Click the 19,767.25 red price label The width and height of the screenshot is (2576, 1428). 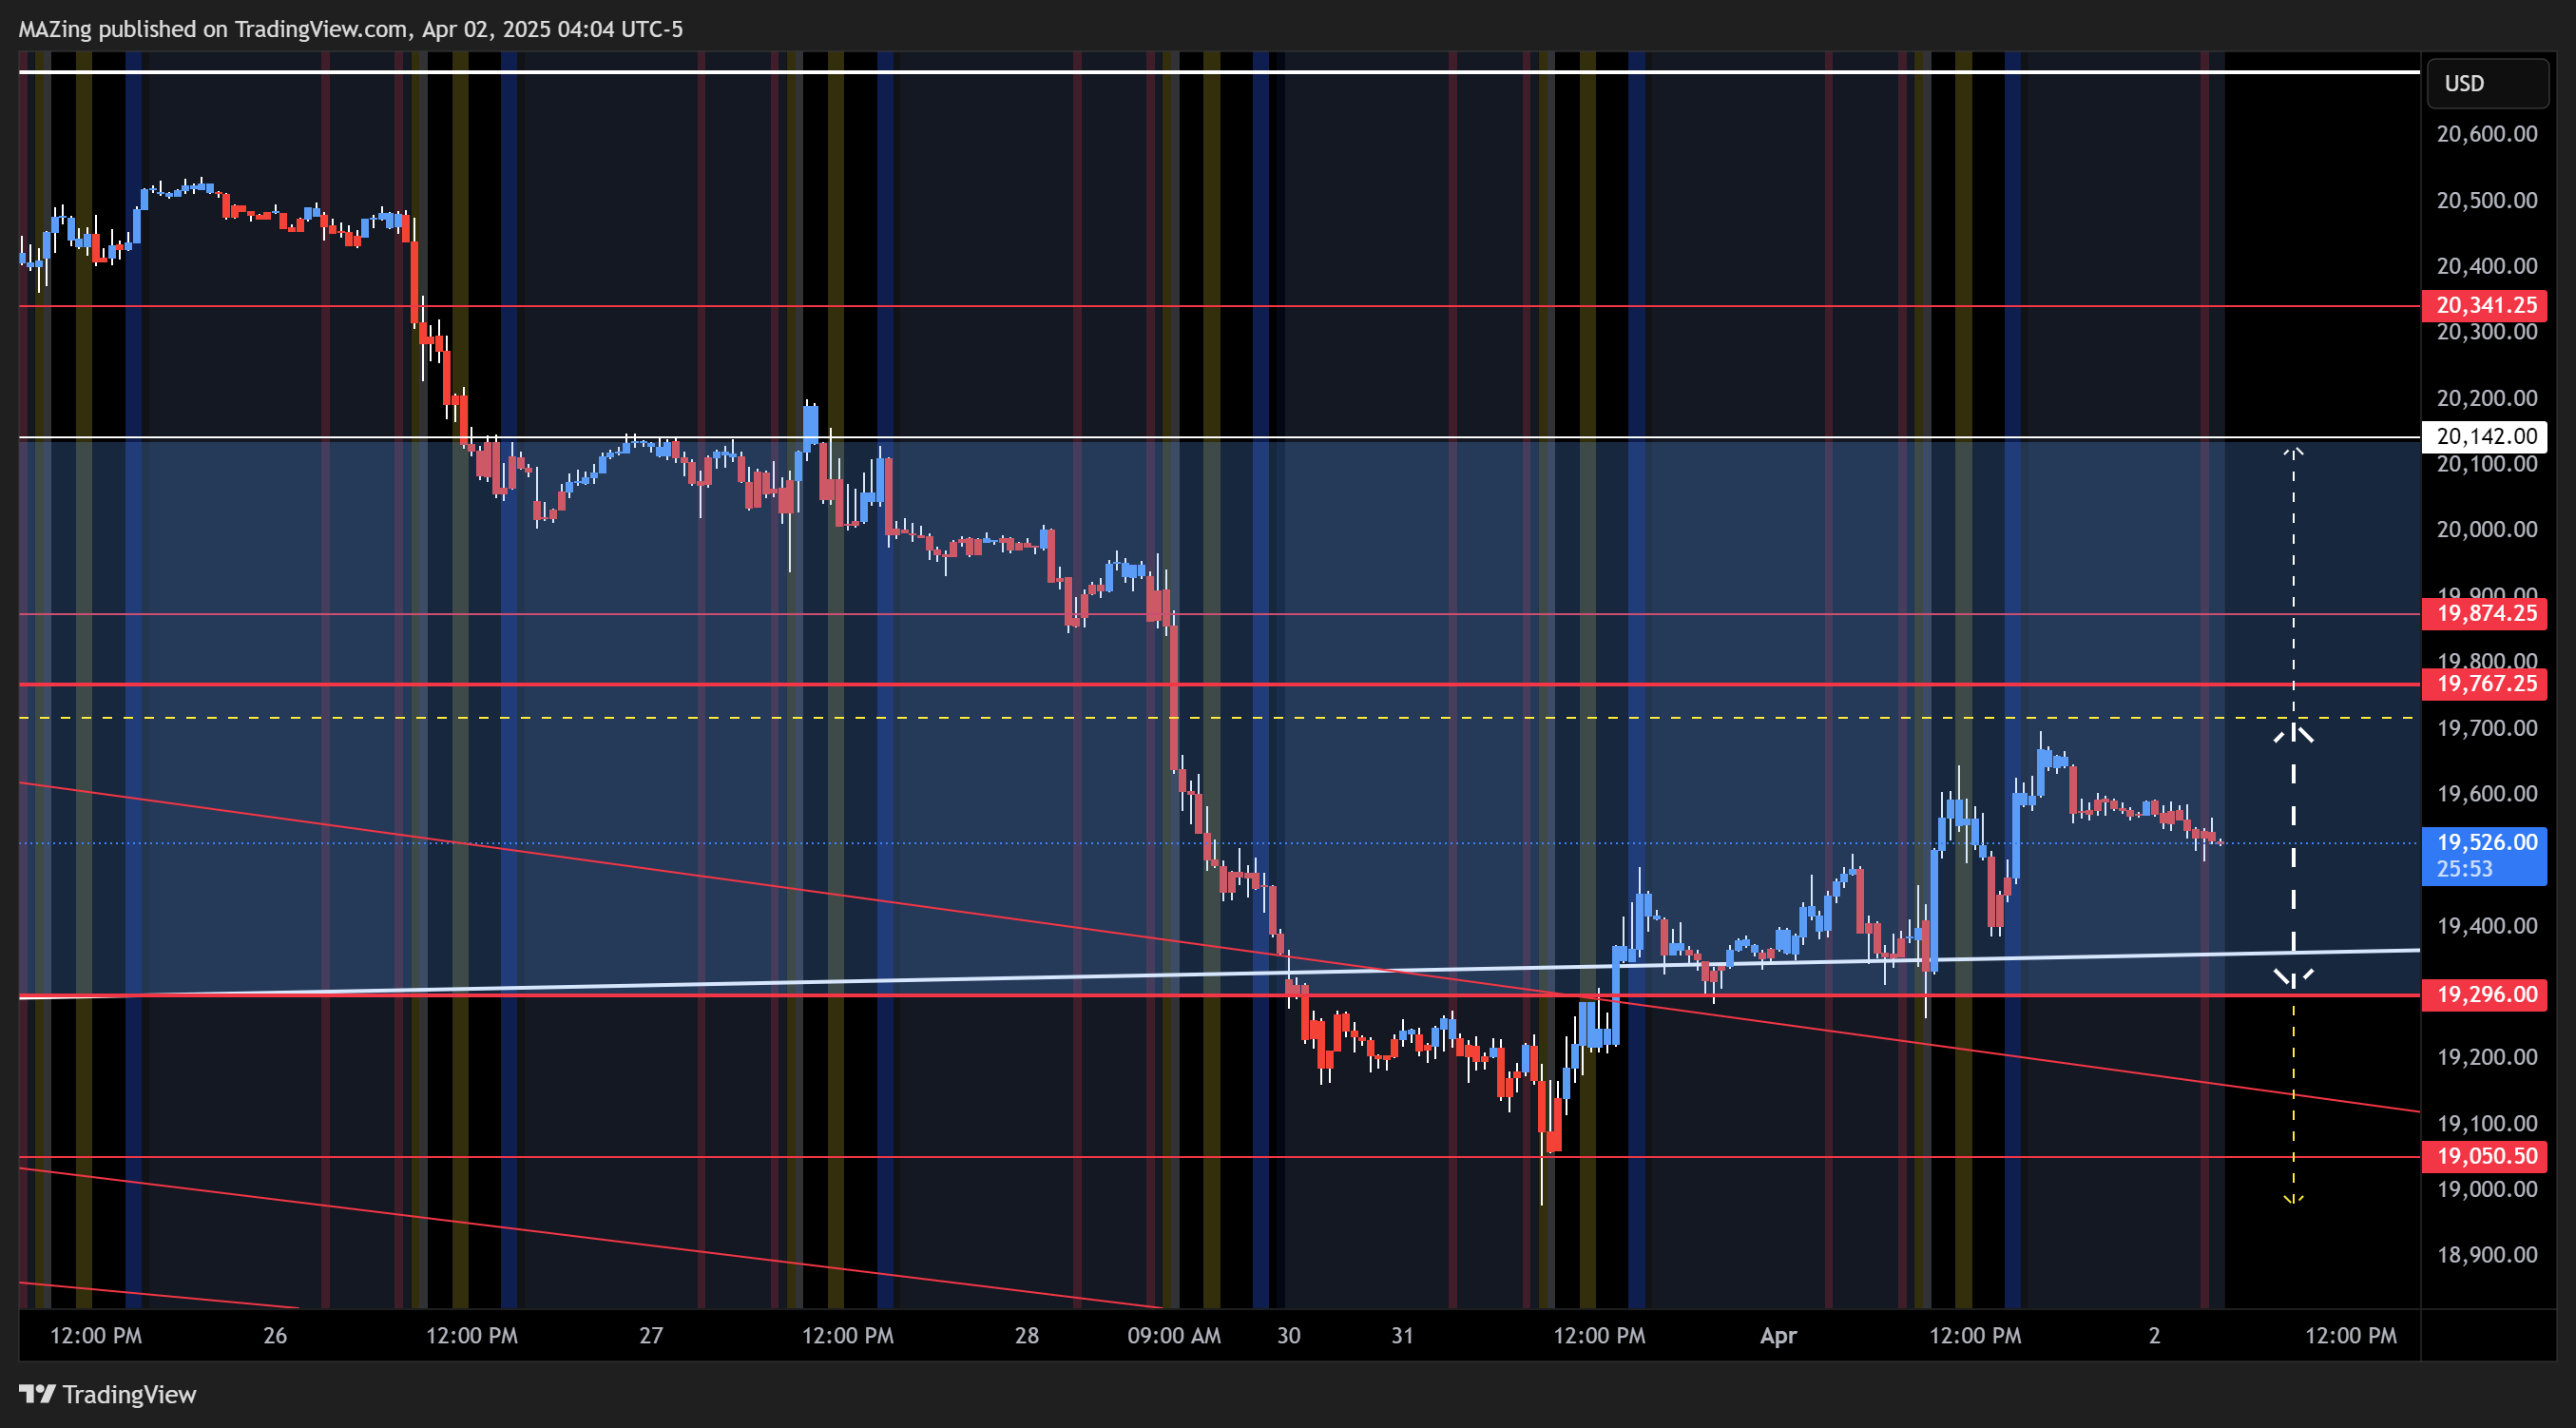[2484, 683]
